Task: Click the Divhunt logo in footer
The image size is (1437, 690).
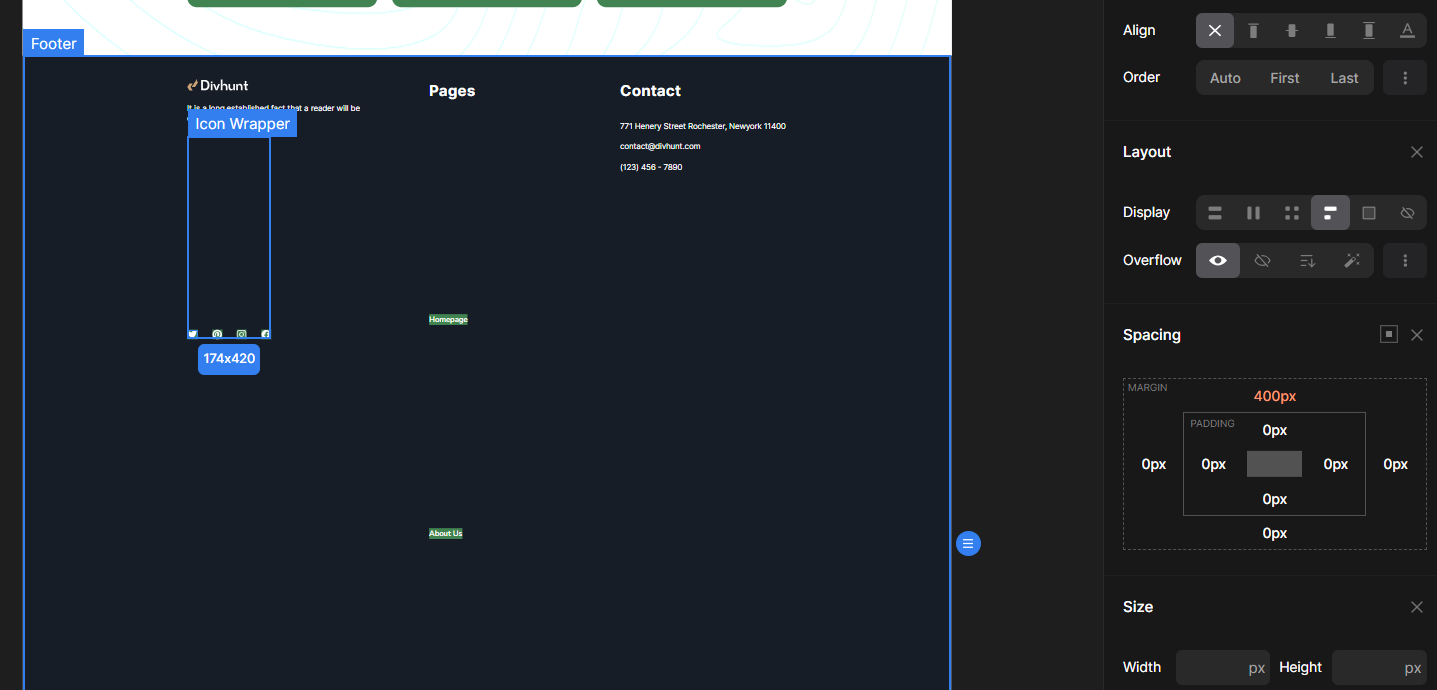Action: [x=218, y=85]
